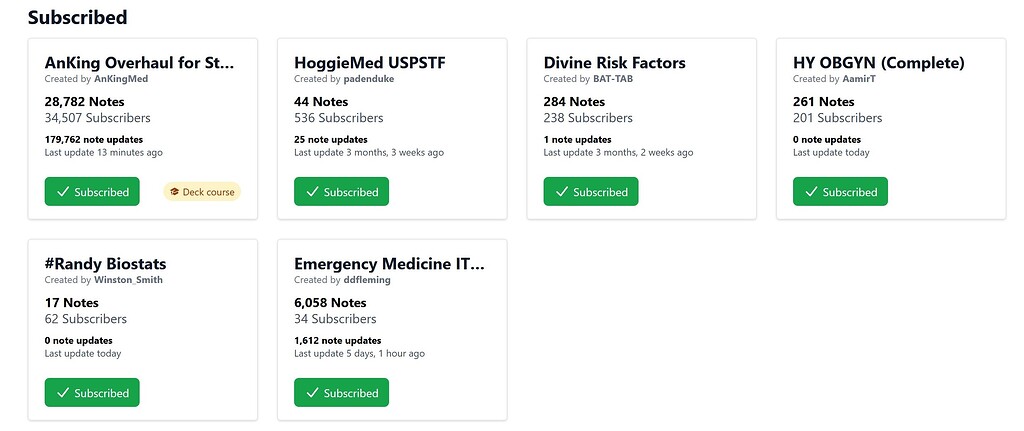Toggle Subscribed button on #Randy Biostats deck
Viewport: 1024px width, 431px height.
tap(92, 392)
